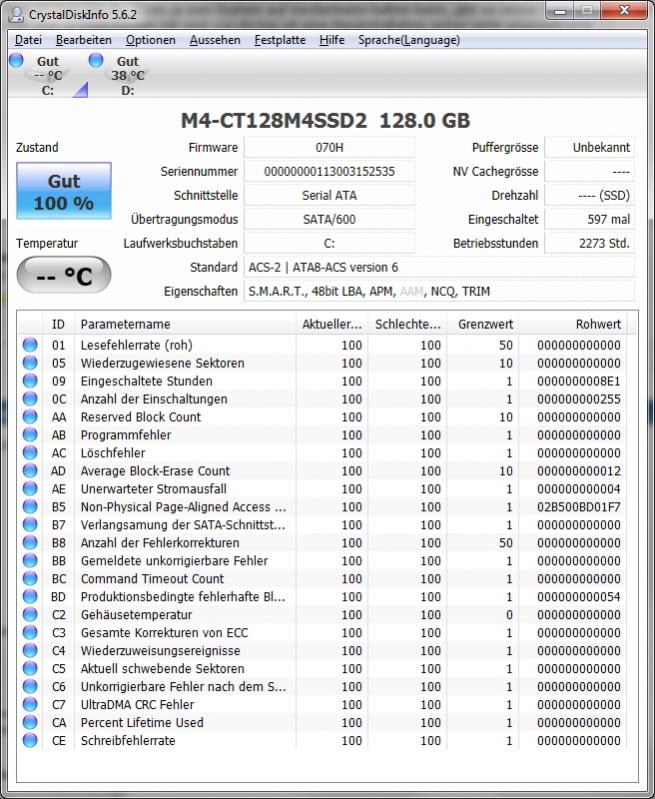Click the Rohwert column header
The image size is (655, 799).
click(x=573, y=324)
